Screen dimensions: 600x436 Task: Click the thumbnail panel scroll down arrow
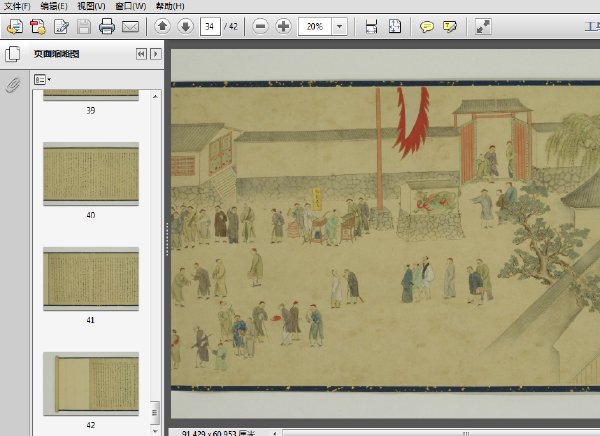pyautogui.click(x=155, y=431)
